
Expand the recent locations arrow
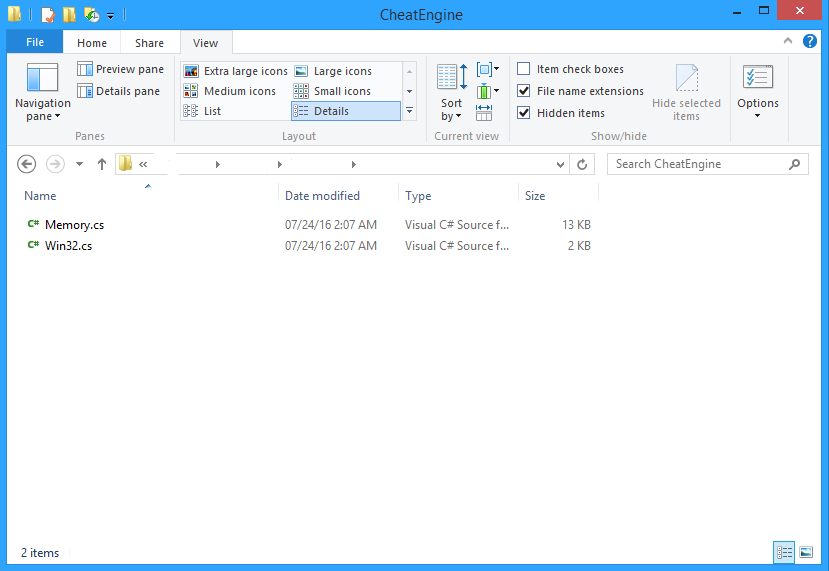coord(80,164)
